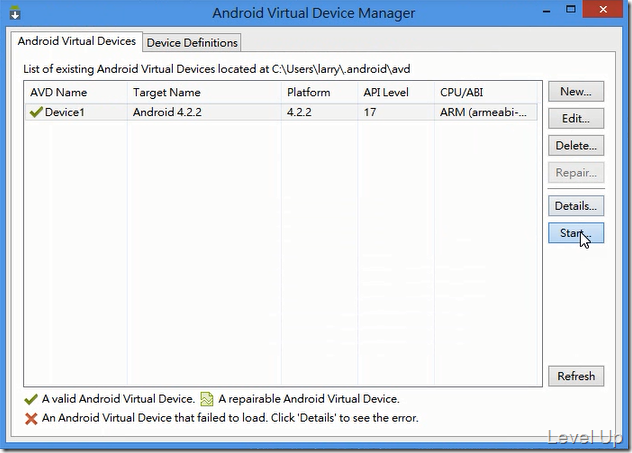The height and width of the screenshot is (453, 632).
Task: Sort by the AVD Name column header
Action: coord(76,92)
